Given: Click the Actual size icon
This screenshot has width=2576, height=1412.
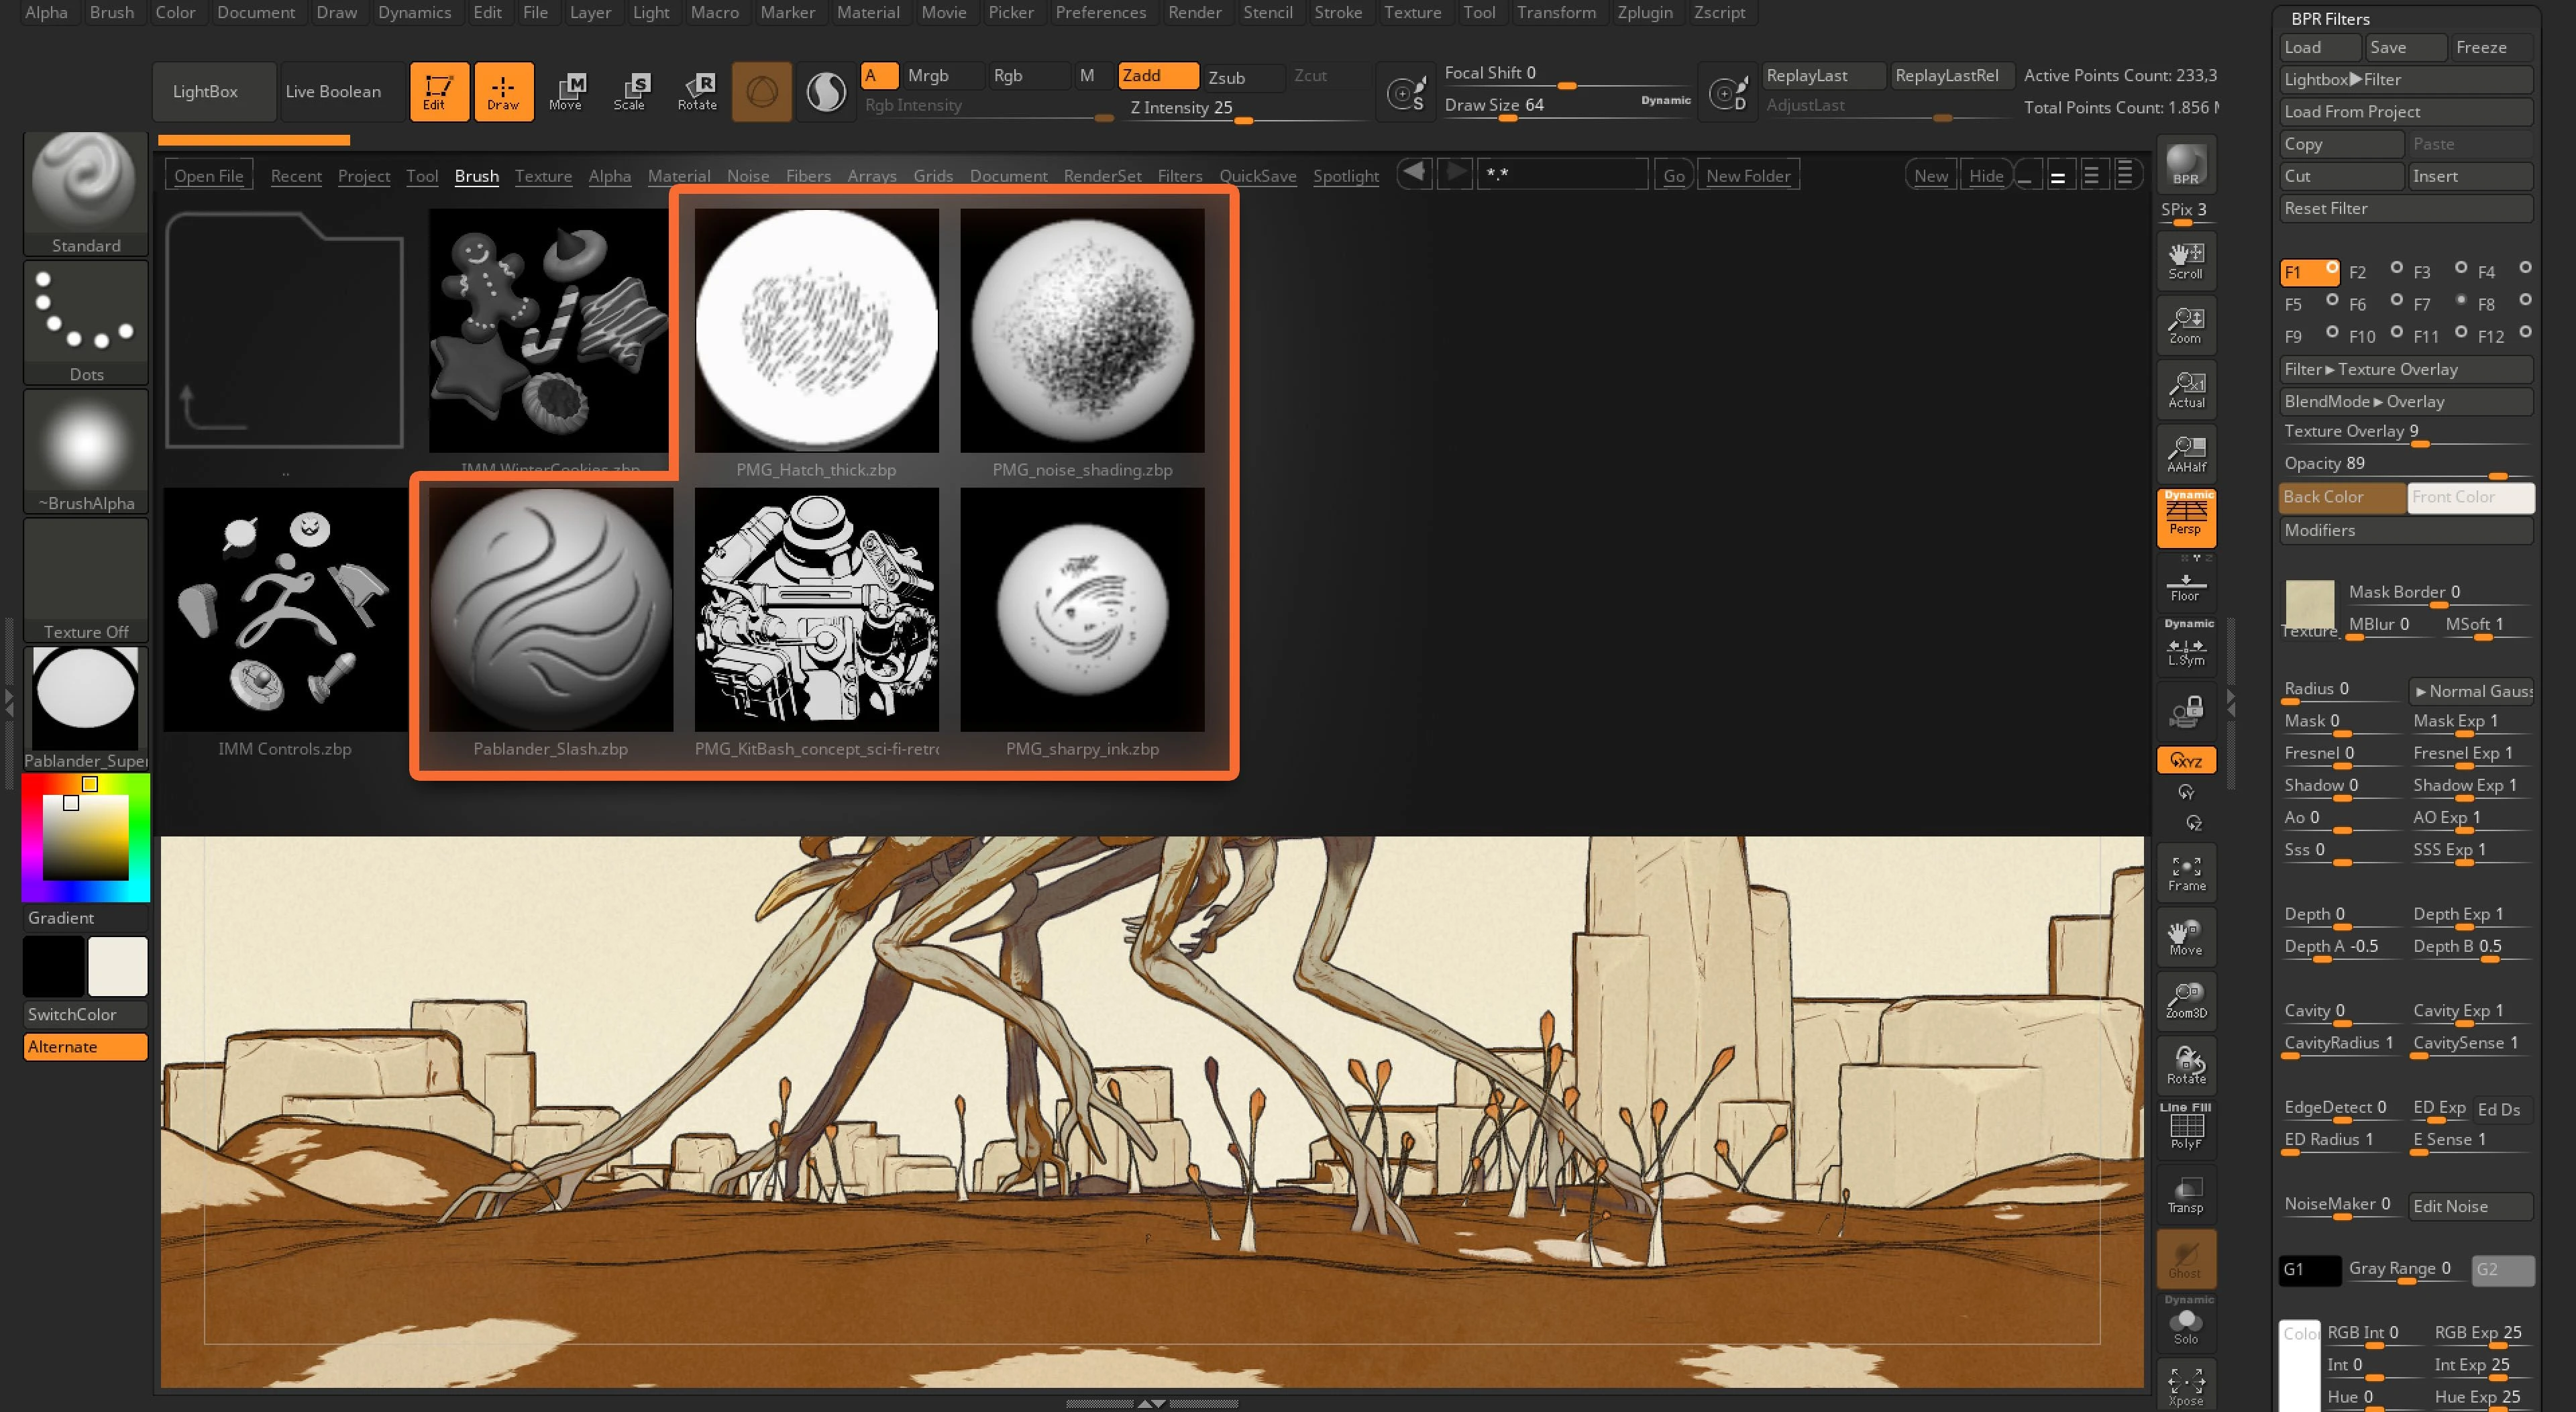Looking at the screenshot, I should [2186, 389].
